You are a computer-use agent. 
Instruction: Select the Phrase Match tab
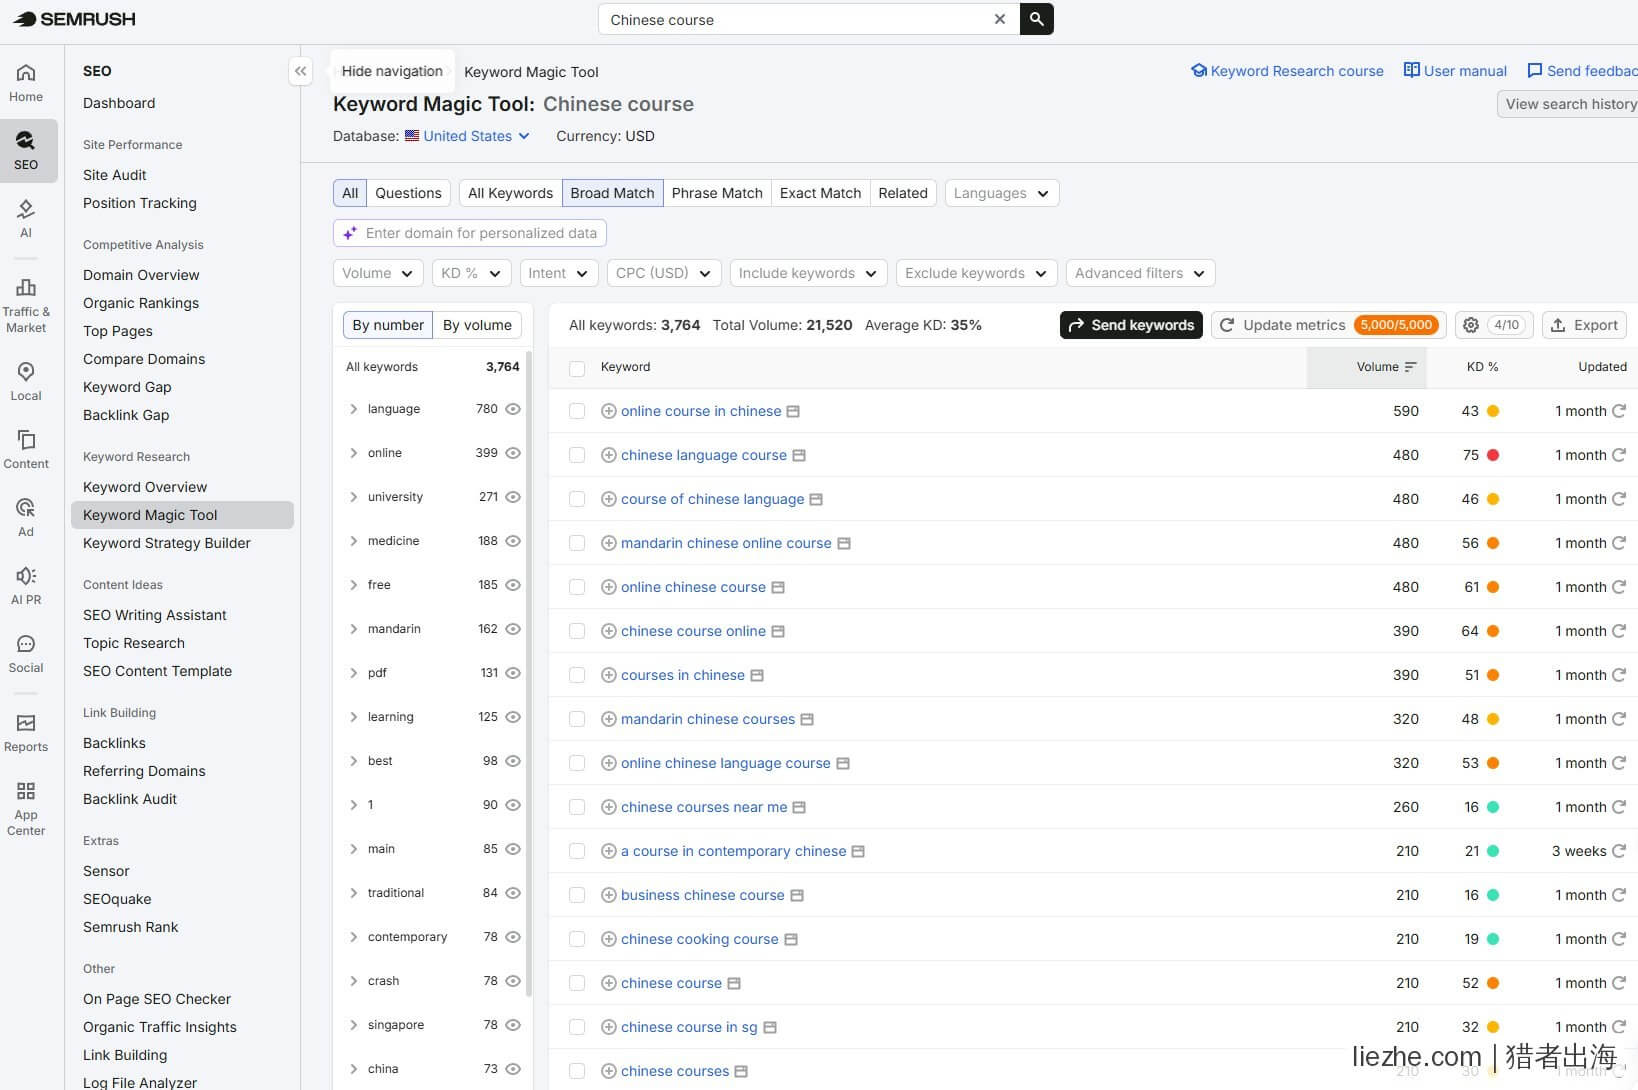coord(717,193)
